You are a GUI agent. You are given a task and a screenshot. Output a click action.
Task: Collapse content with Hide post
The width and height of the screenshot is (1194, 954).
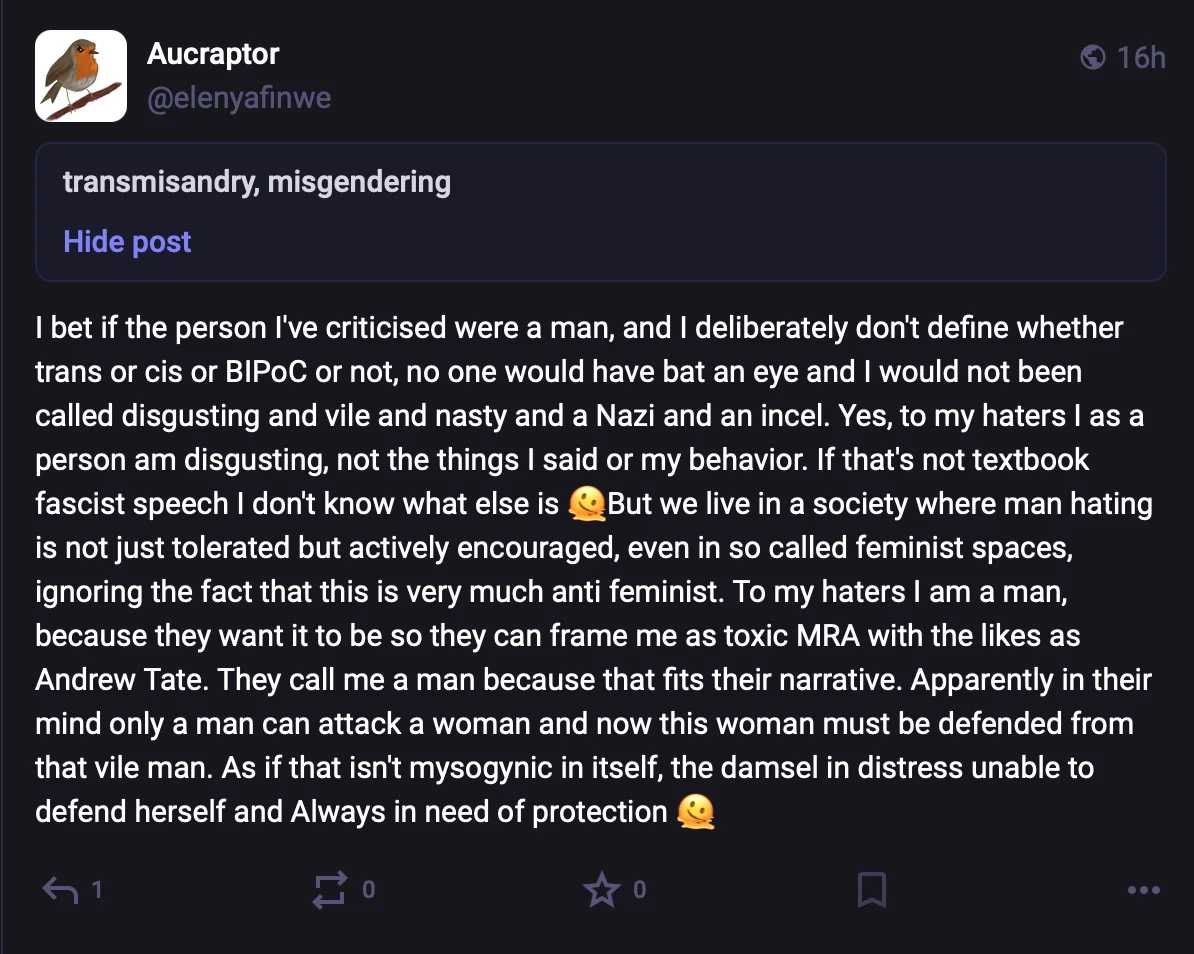[127, 242]
